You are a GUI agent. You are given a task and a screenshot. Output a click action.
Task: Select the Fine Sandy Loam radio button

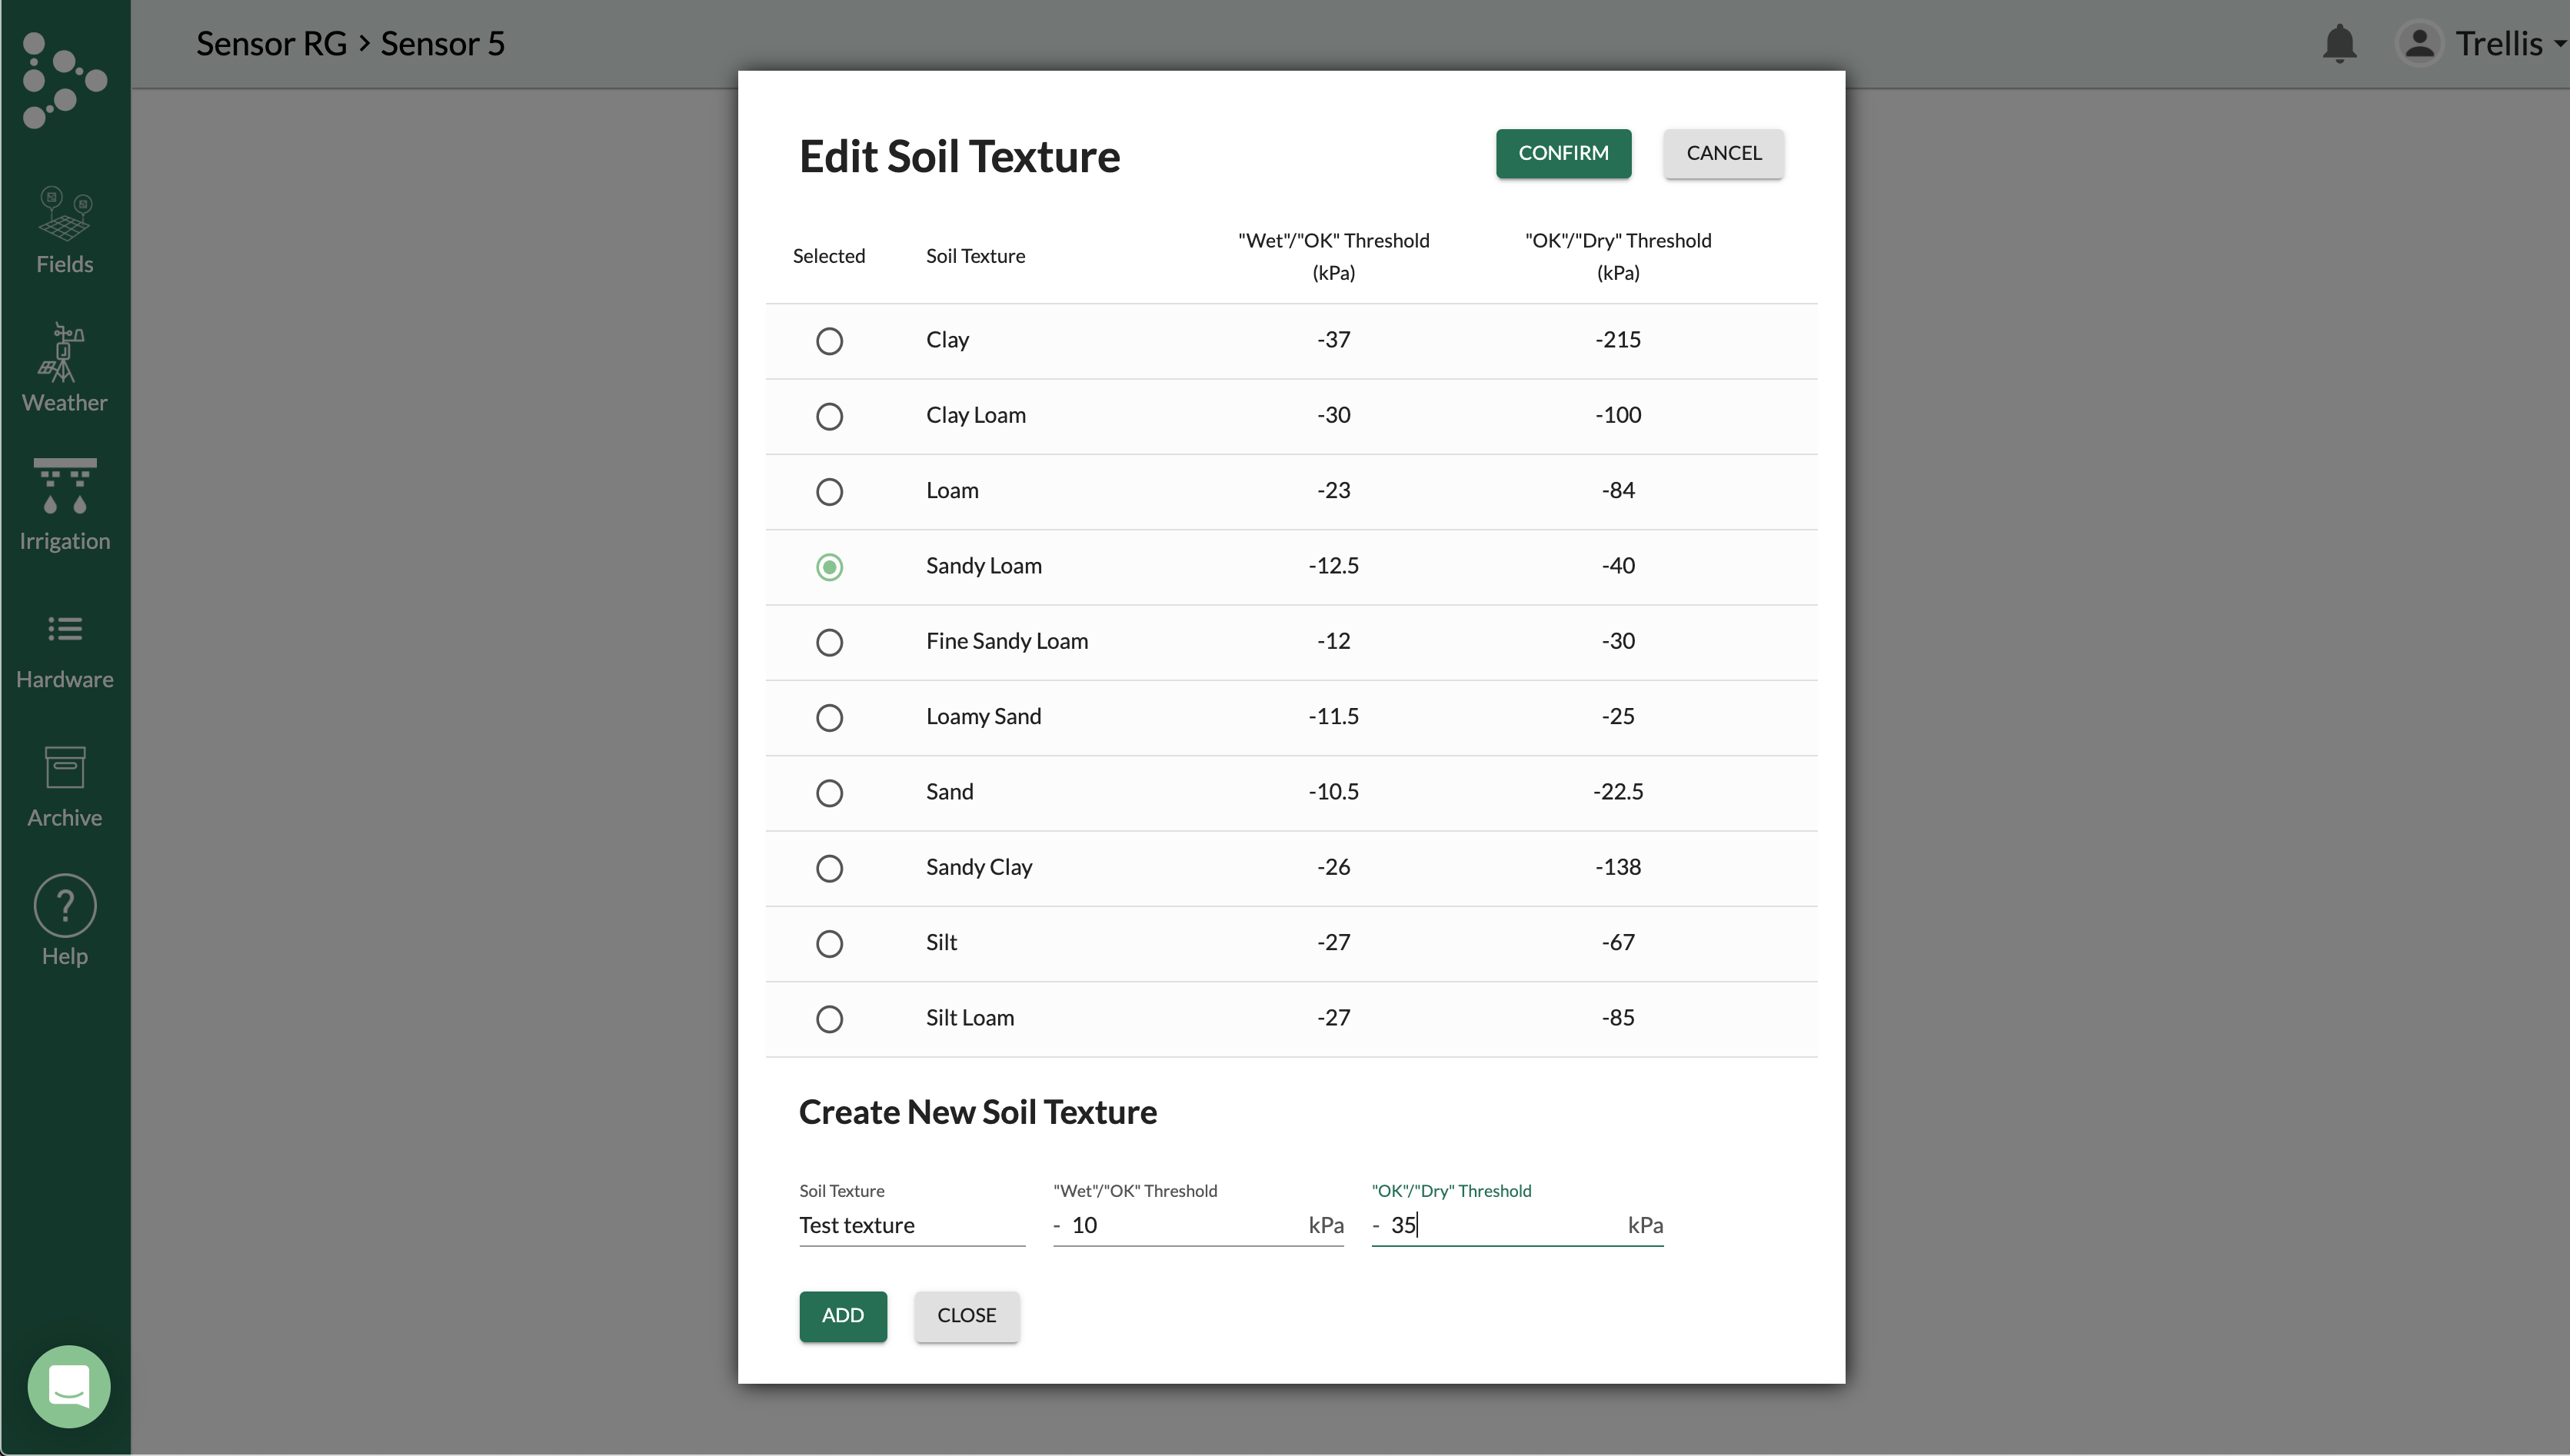pos(829,642)
